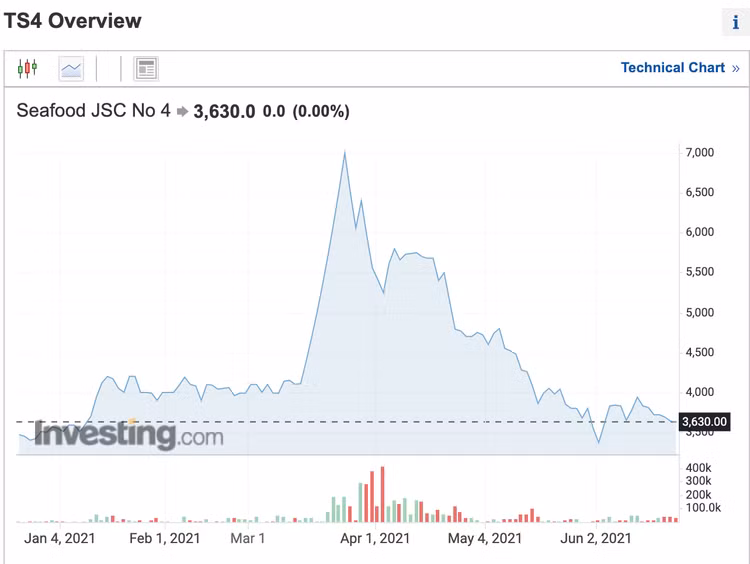The width and height of the screenshot is (750, 564).
Task: Click the May 4, 2021 date label
Action: (485, 539)
